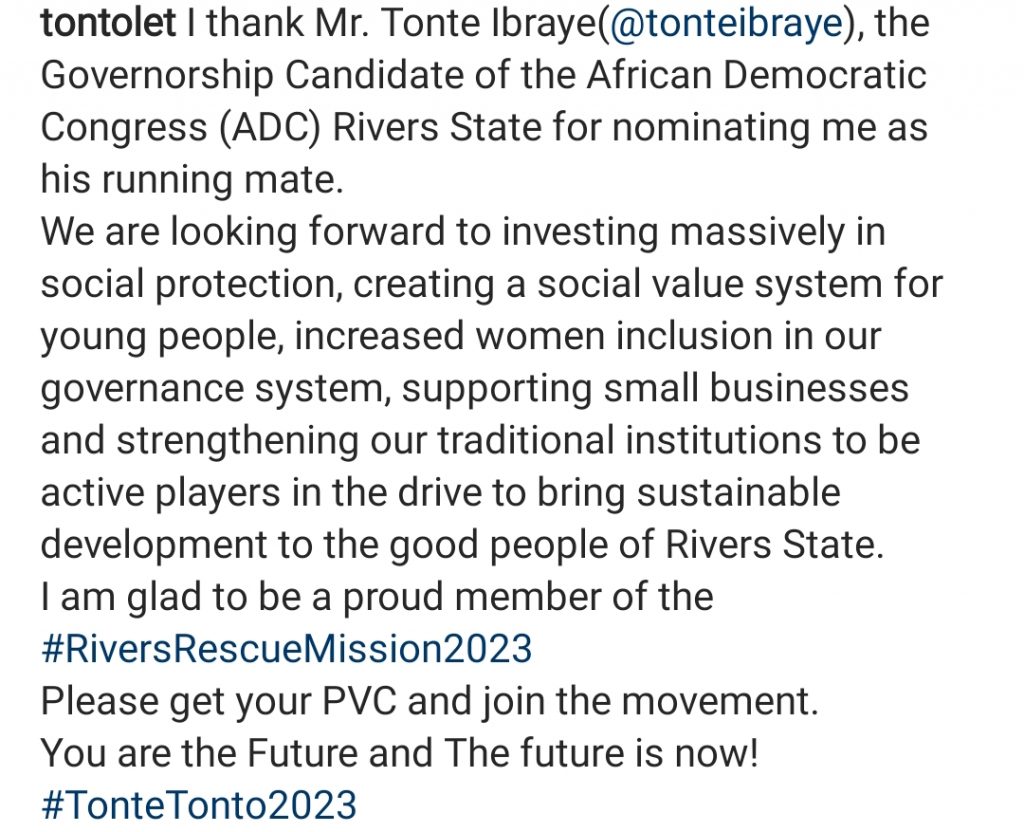This screenshot has height=832, width=1024.
Task: Click the word massively in the caption
Action: pyautogui.click(x=758, y=232)
